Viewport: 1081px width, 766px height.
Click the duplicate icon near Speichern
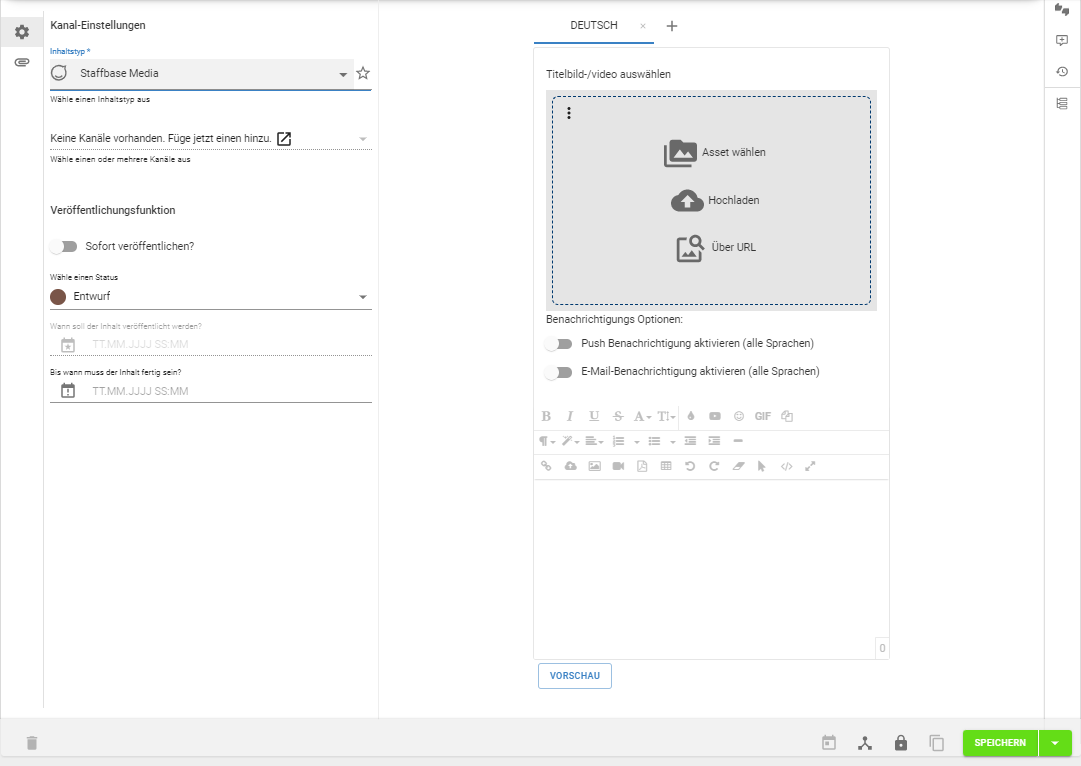[937, 743]
